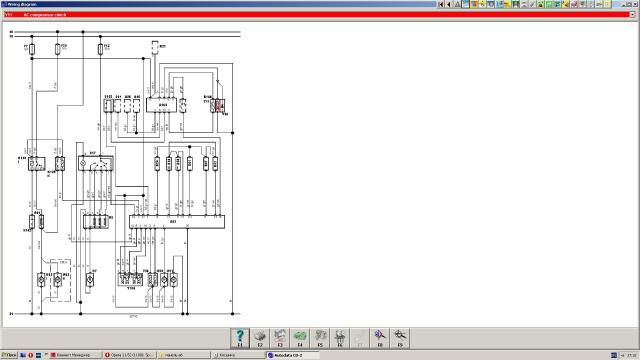640x360 pixels.
Task: Open help with the F1 question mark button
Action: 240,338
